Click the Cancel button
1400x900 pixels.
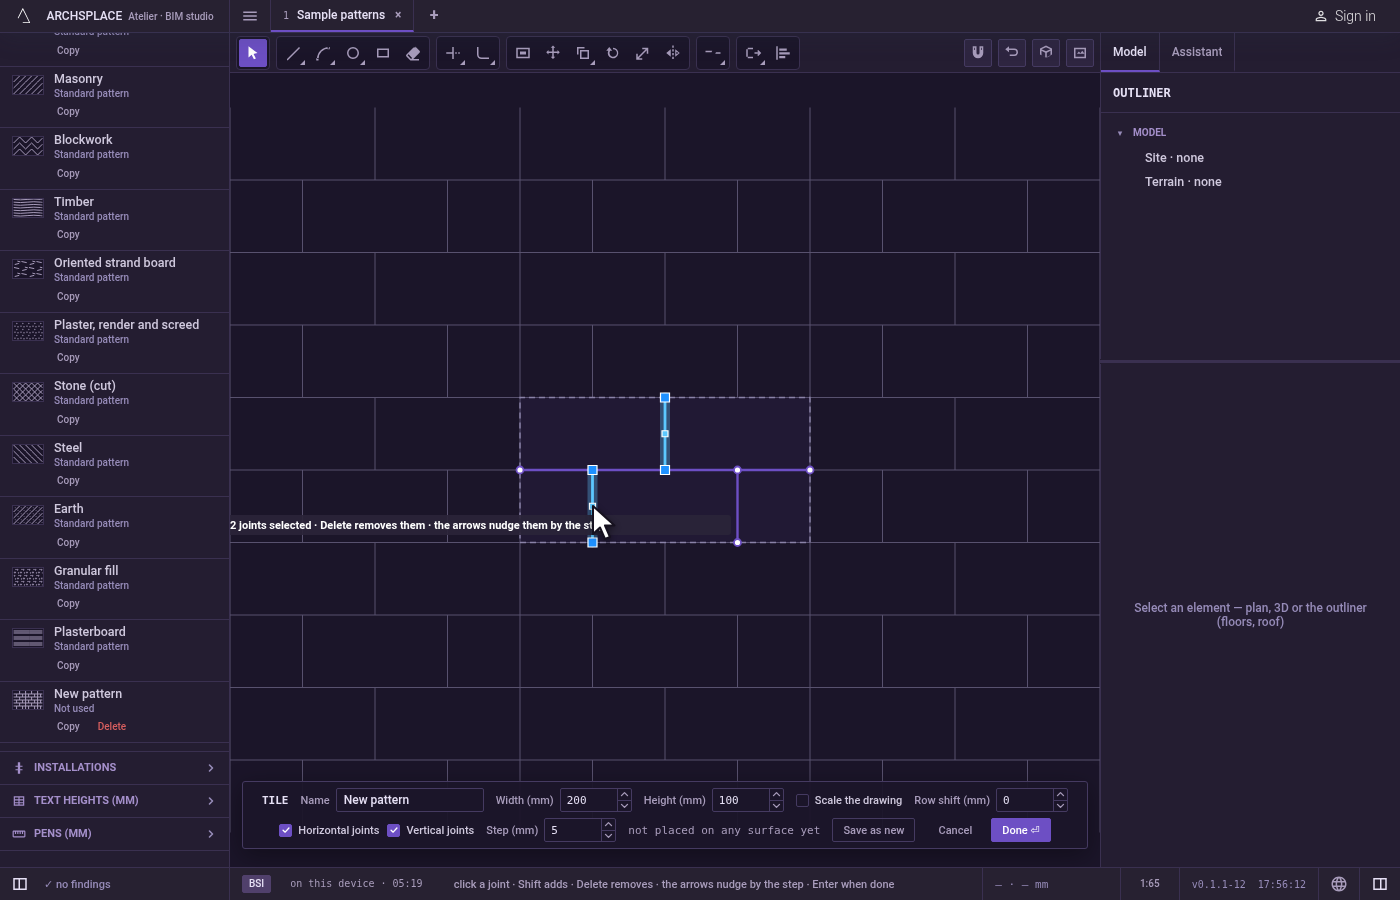pos(955,830)
